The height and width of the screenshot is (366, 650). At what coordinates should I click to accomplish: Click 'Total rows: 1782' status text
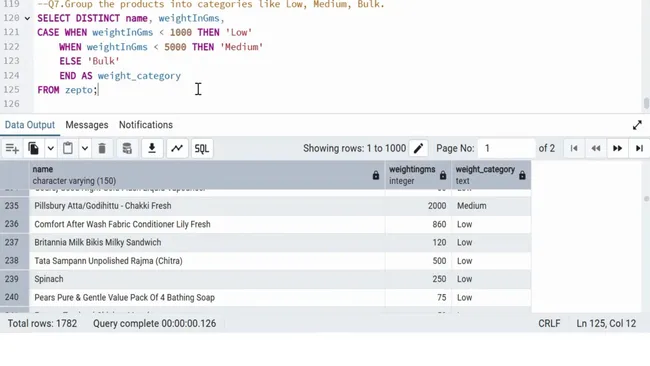42,323
